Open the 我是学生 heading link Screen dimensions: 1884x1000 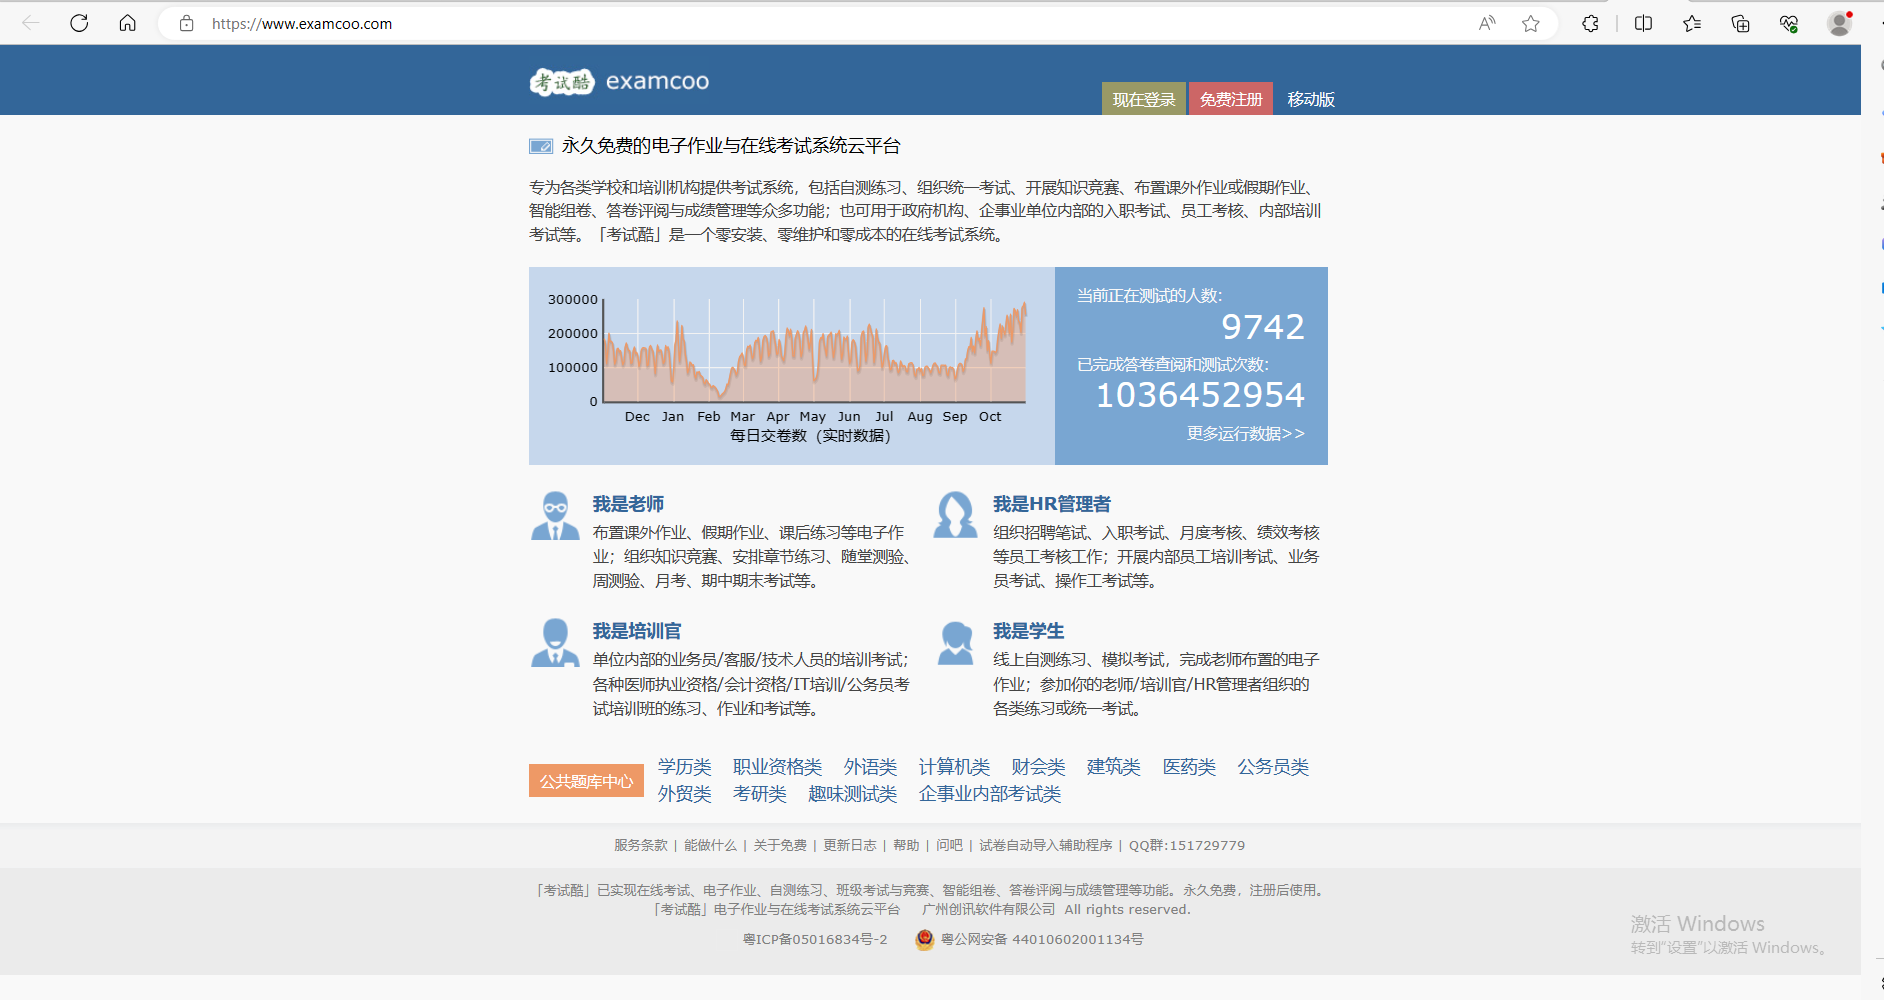pos(1028,631)
